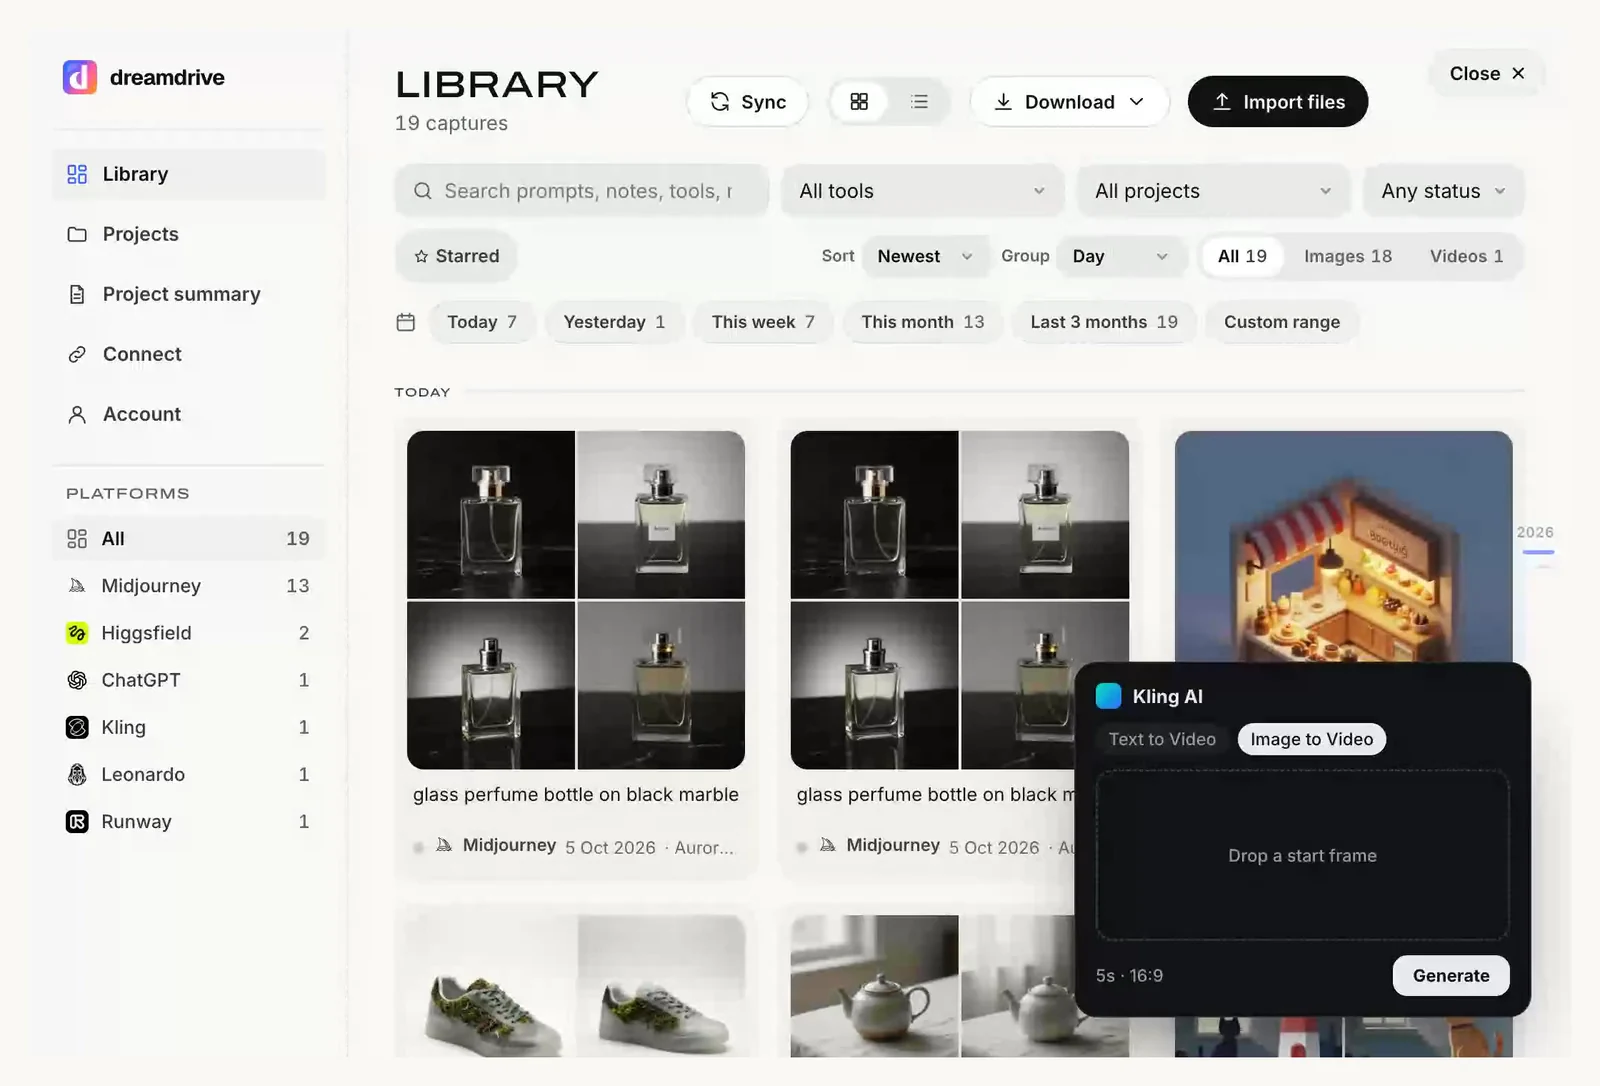Expand the All tools dropdown
Image resolution: width=1600 pixels, height=1086 pixels.
coord(923,191)
